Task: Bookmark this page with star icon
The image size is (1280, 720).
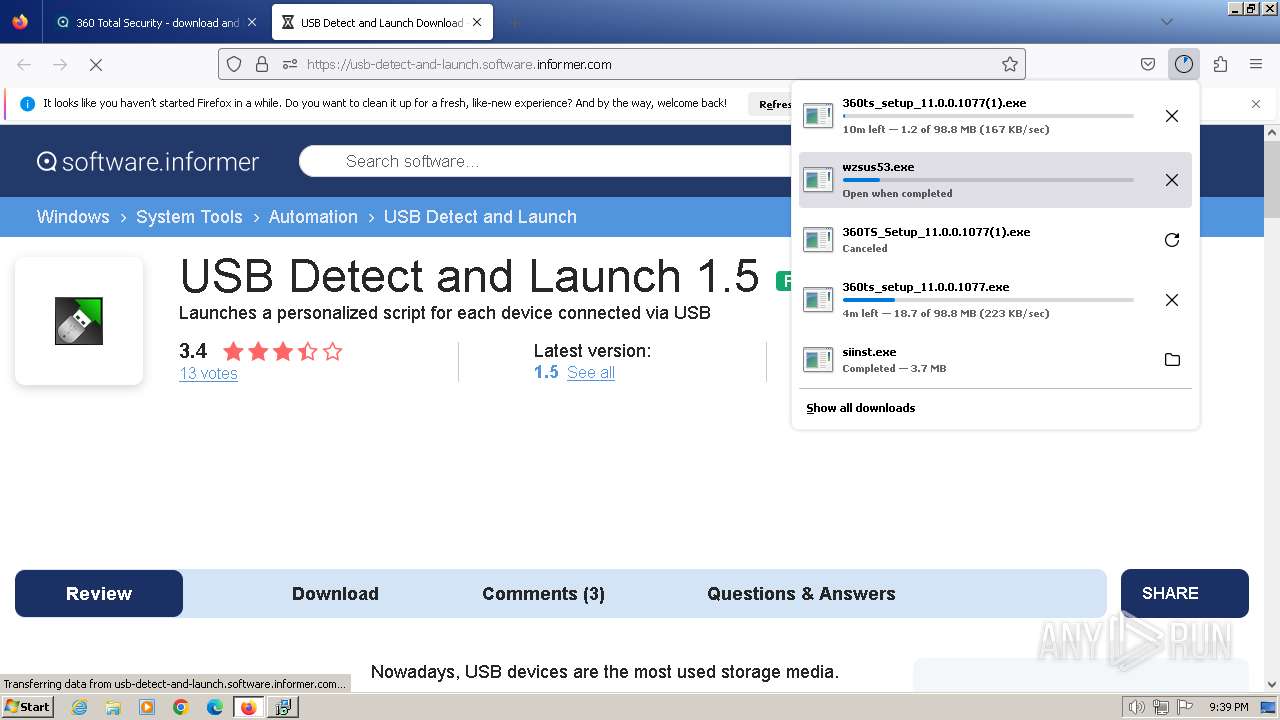Action: coord(1010,64)
